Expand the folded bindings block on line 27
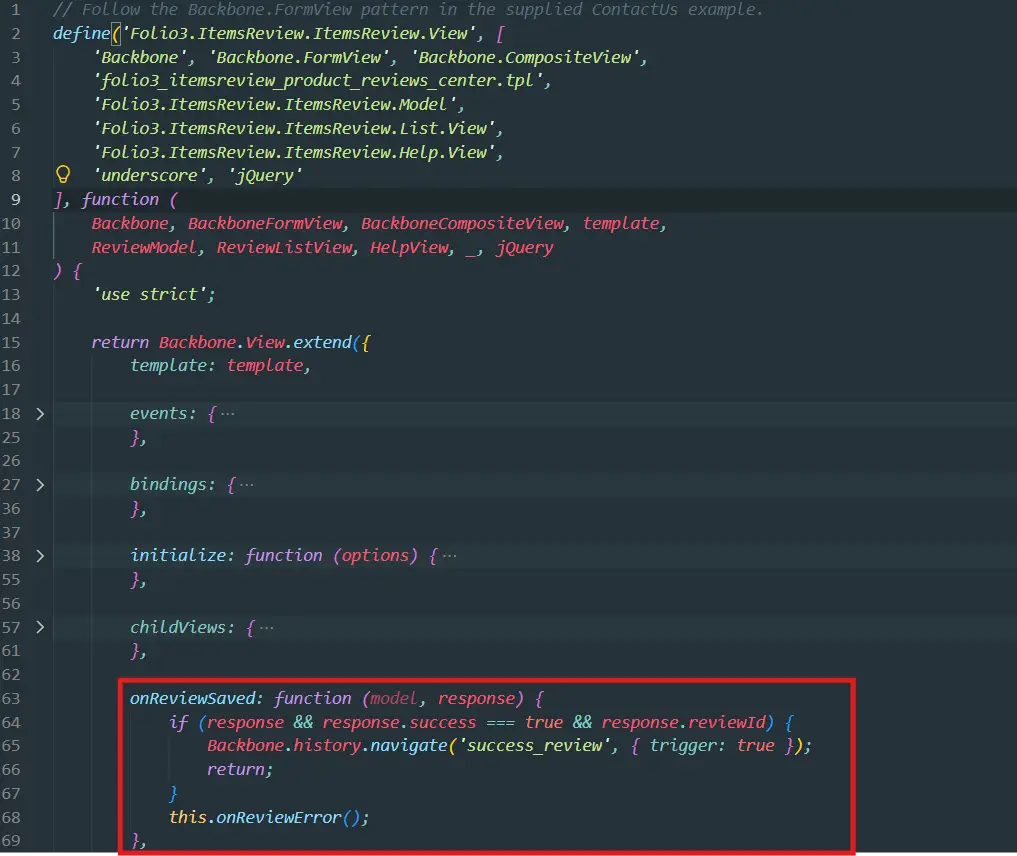The width and height of the screenshot is (1017, 856). tap(40, 485)
